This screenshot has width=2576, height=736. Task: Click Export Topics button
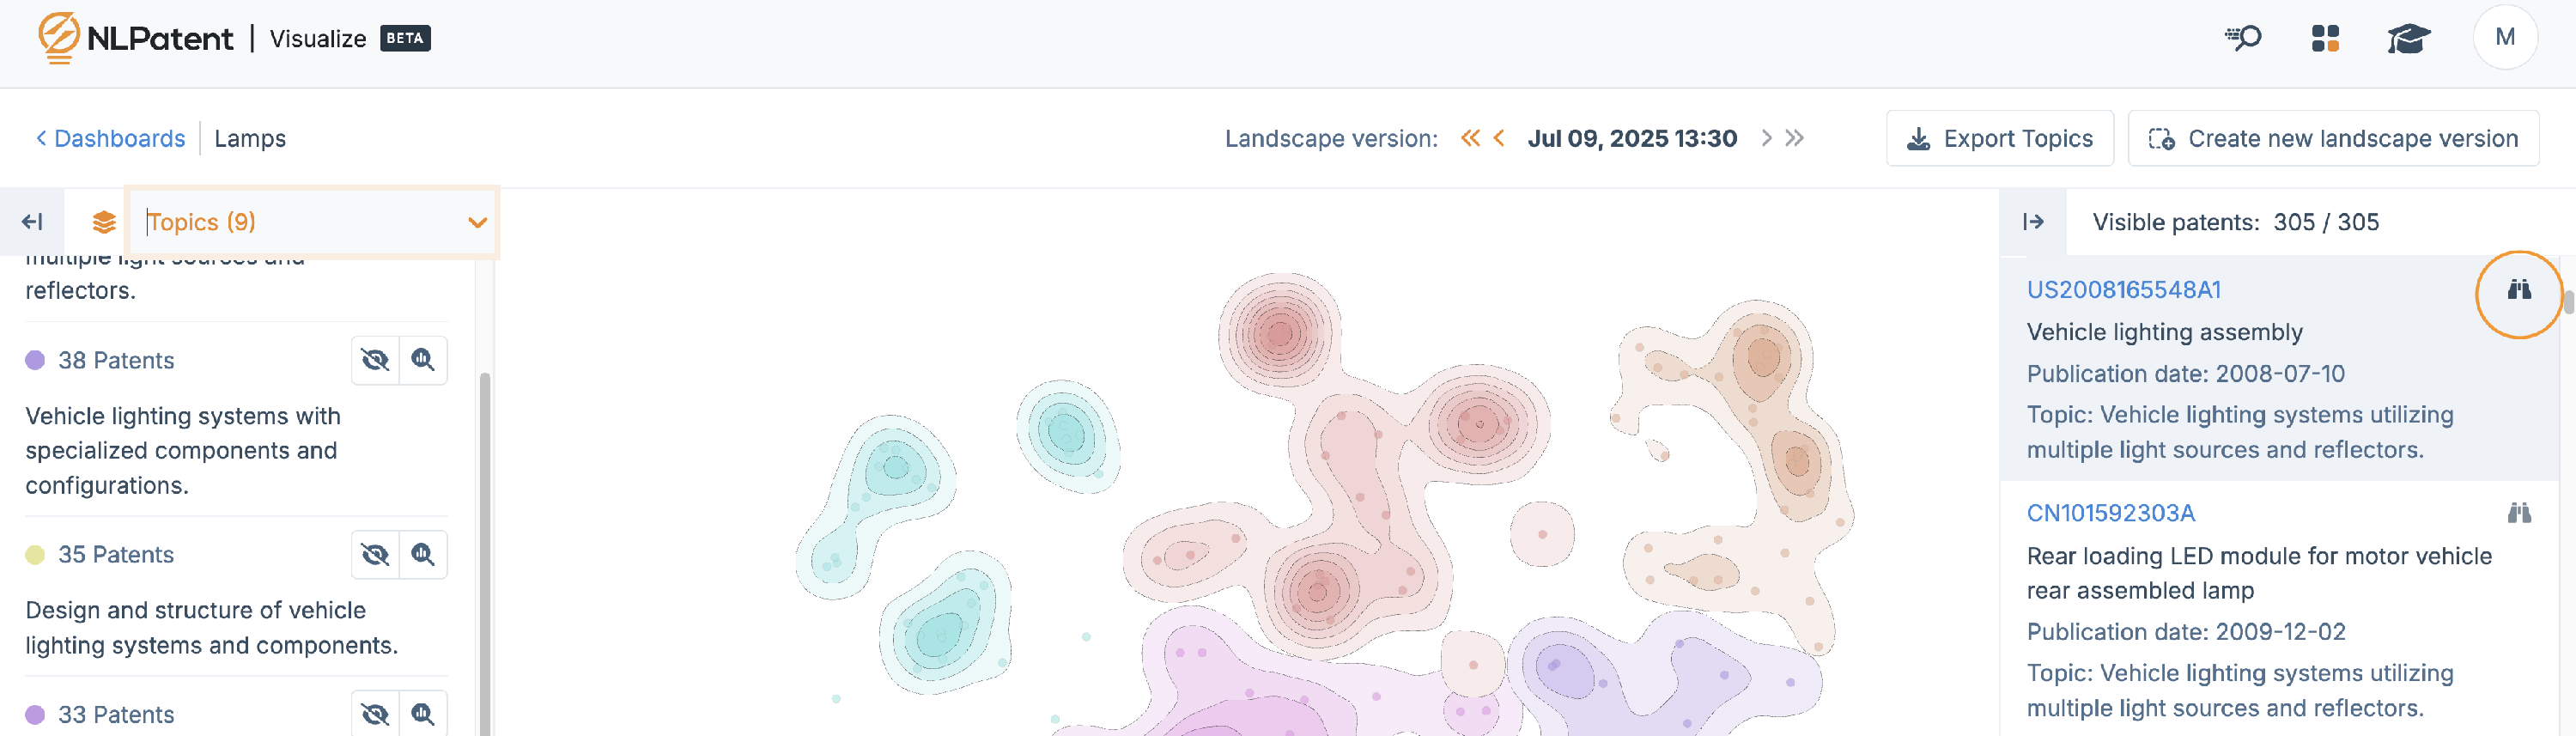click(x=2000, y=138)
